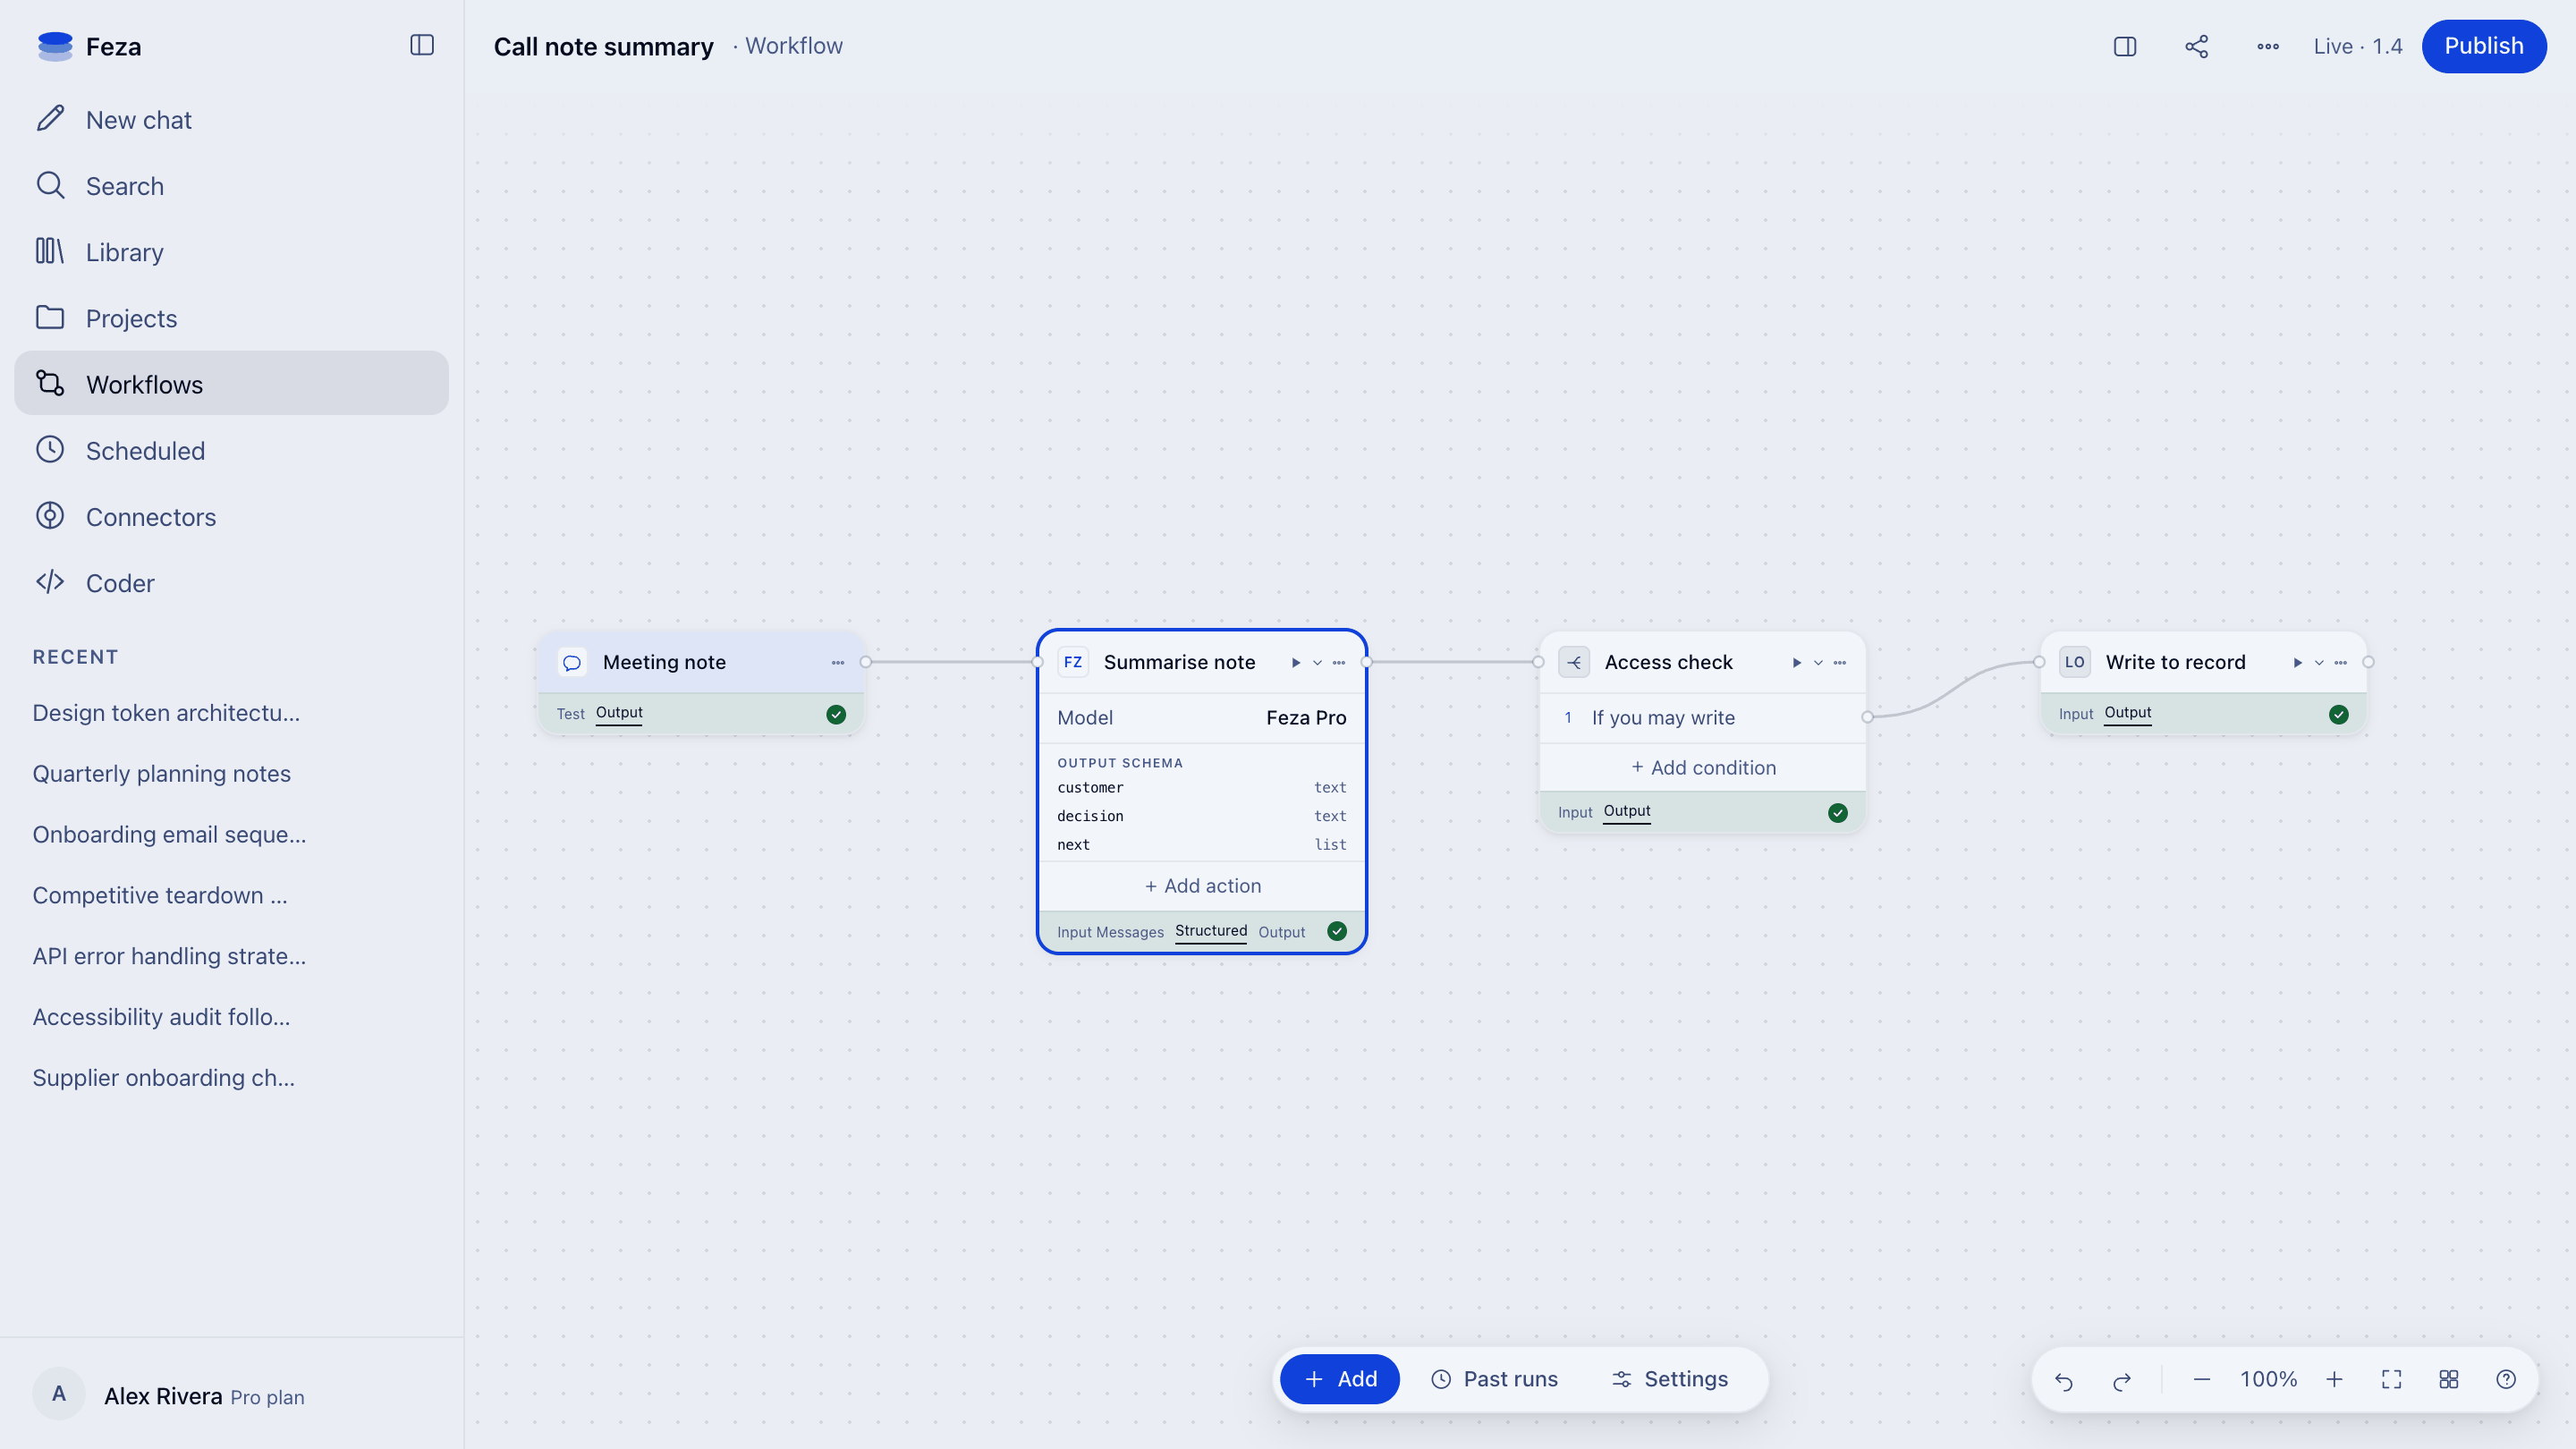
Task: Click Add condition in Access check
Action: pyautogui.click(x=1703, y=768)
